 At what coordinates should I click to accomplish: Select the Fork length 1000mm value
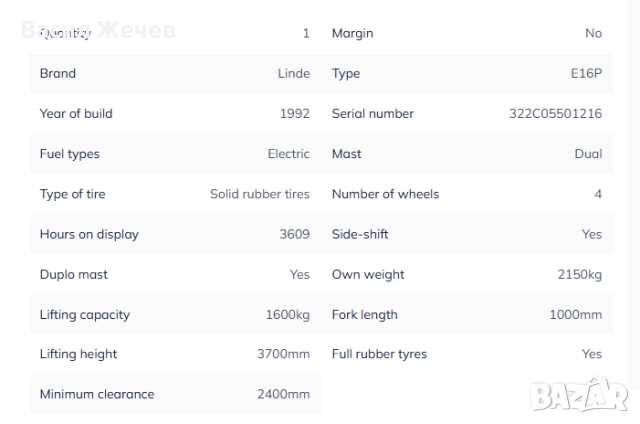pyautogui.click(x=575, y=314)
